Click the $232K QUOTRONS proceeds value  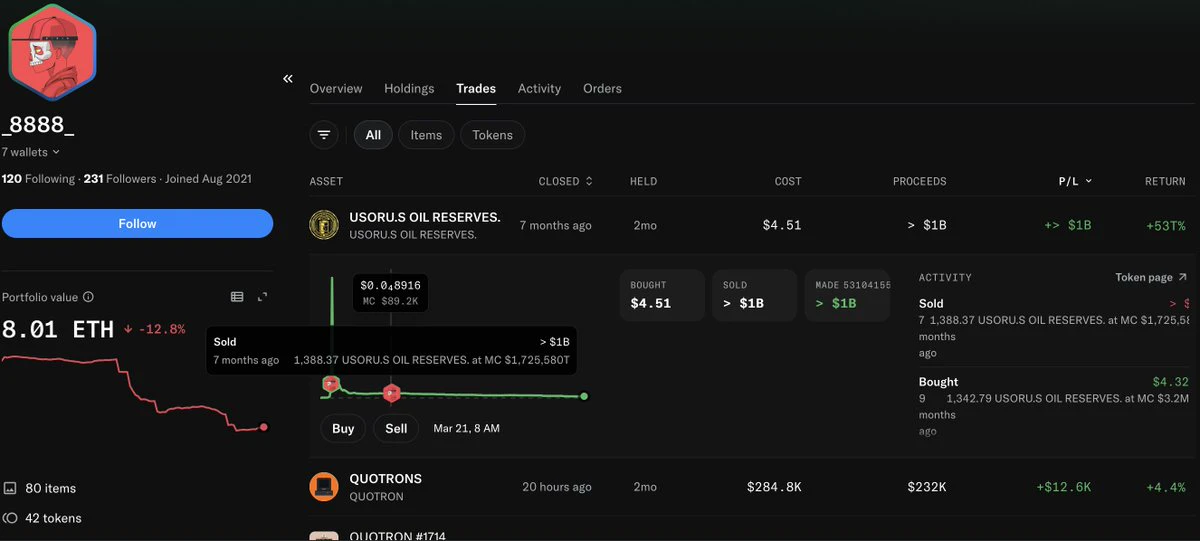point(927,487)
